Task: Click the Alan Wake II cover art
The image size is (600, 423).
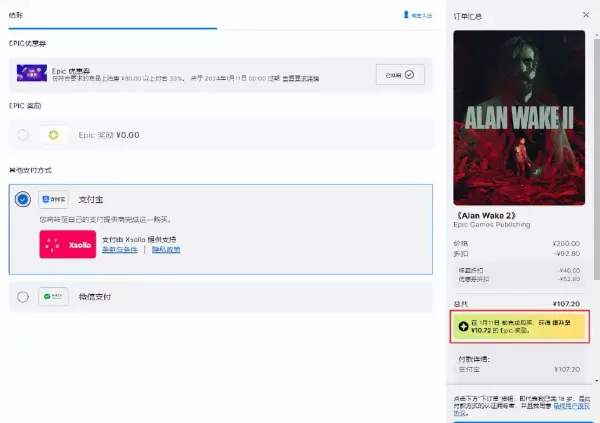Action: (x=519, y=118)
